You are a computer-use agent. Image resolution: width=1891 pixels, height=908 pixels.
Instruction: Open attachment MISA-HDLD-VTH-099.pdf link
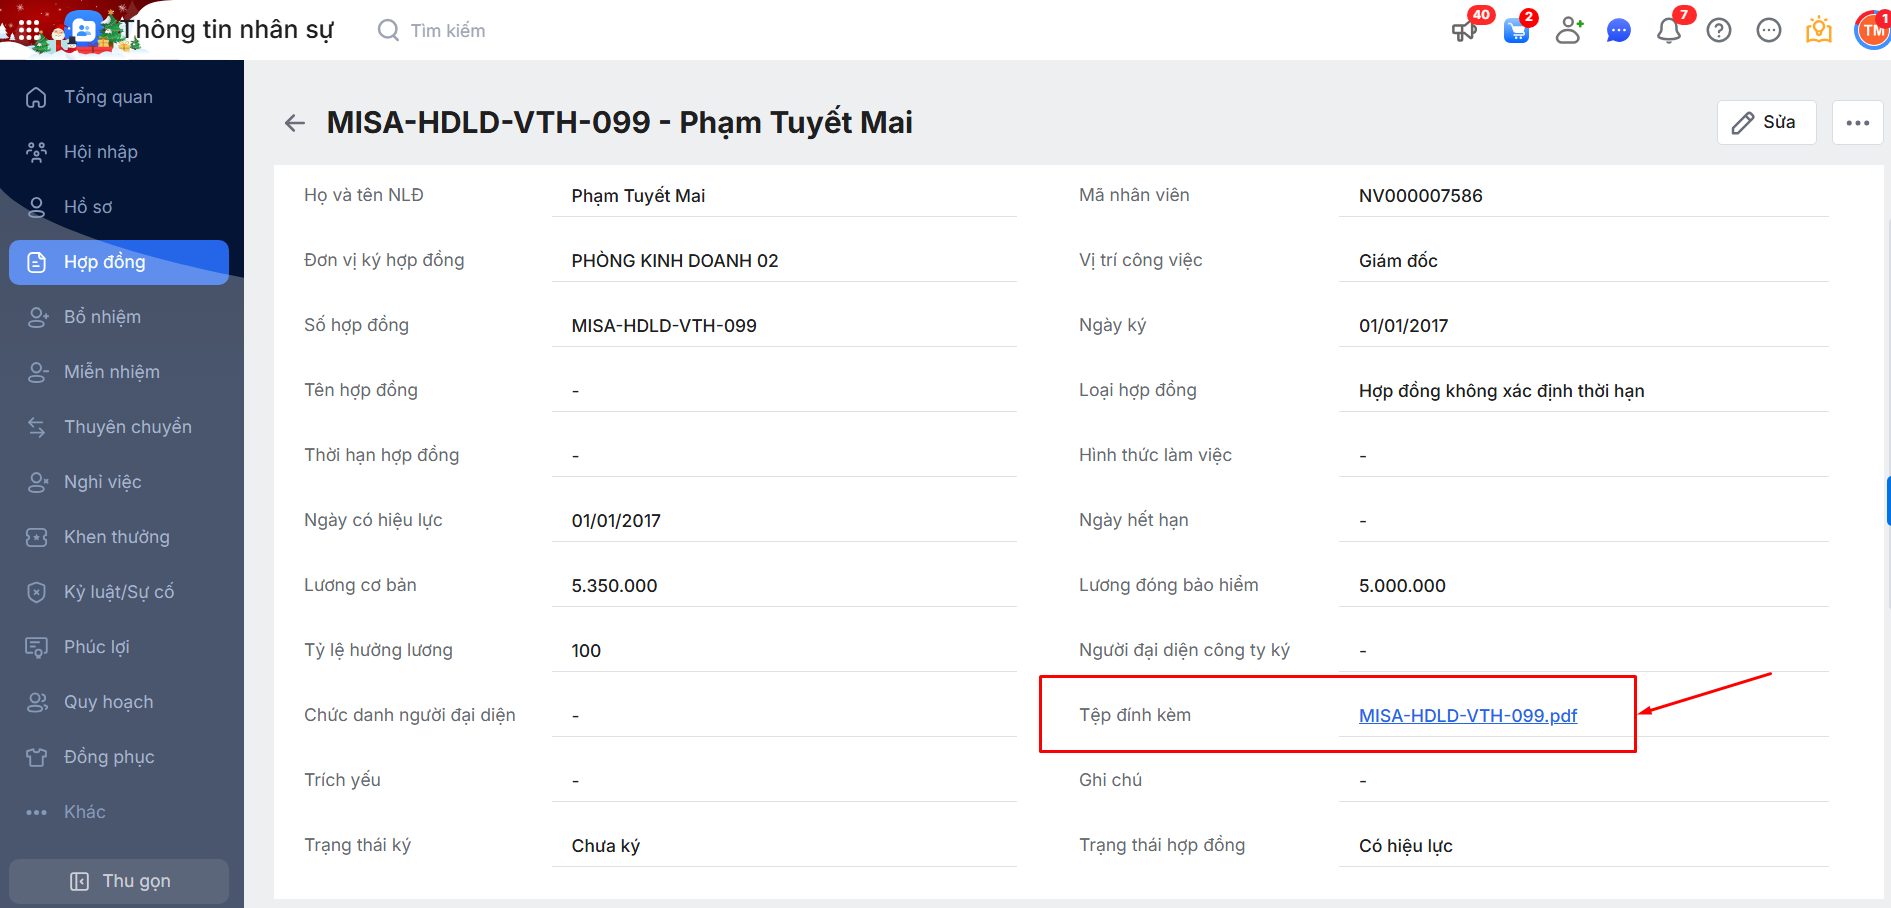pyautogui.click(x=1467, y=716)
